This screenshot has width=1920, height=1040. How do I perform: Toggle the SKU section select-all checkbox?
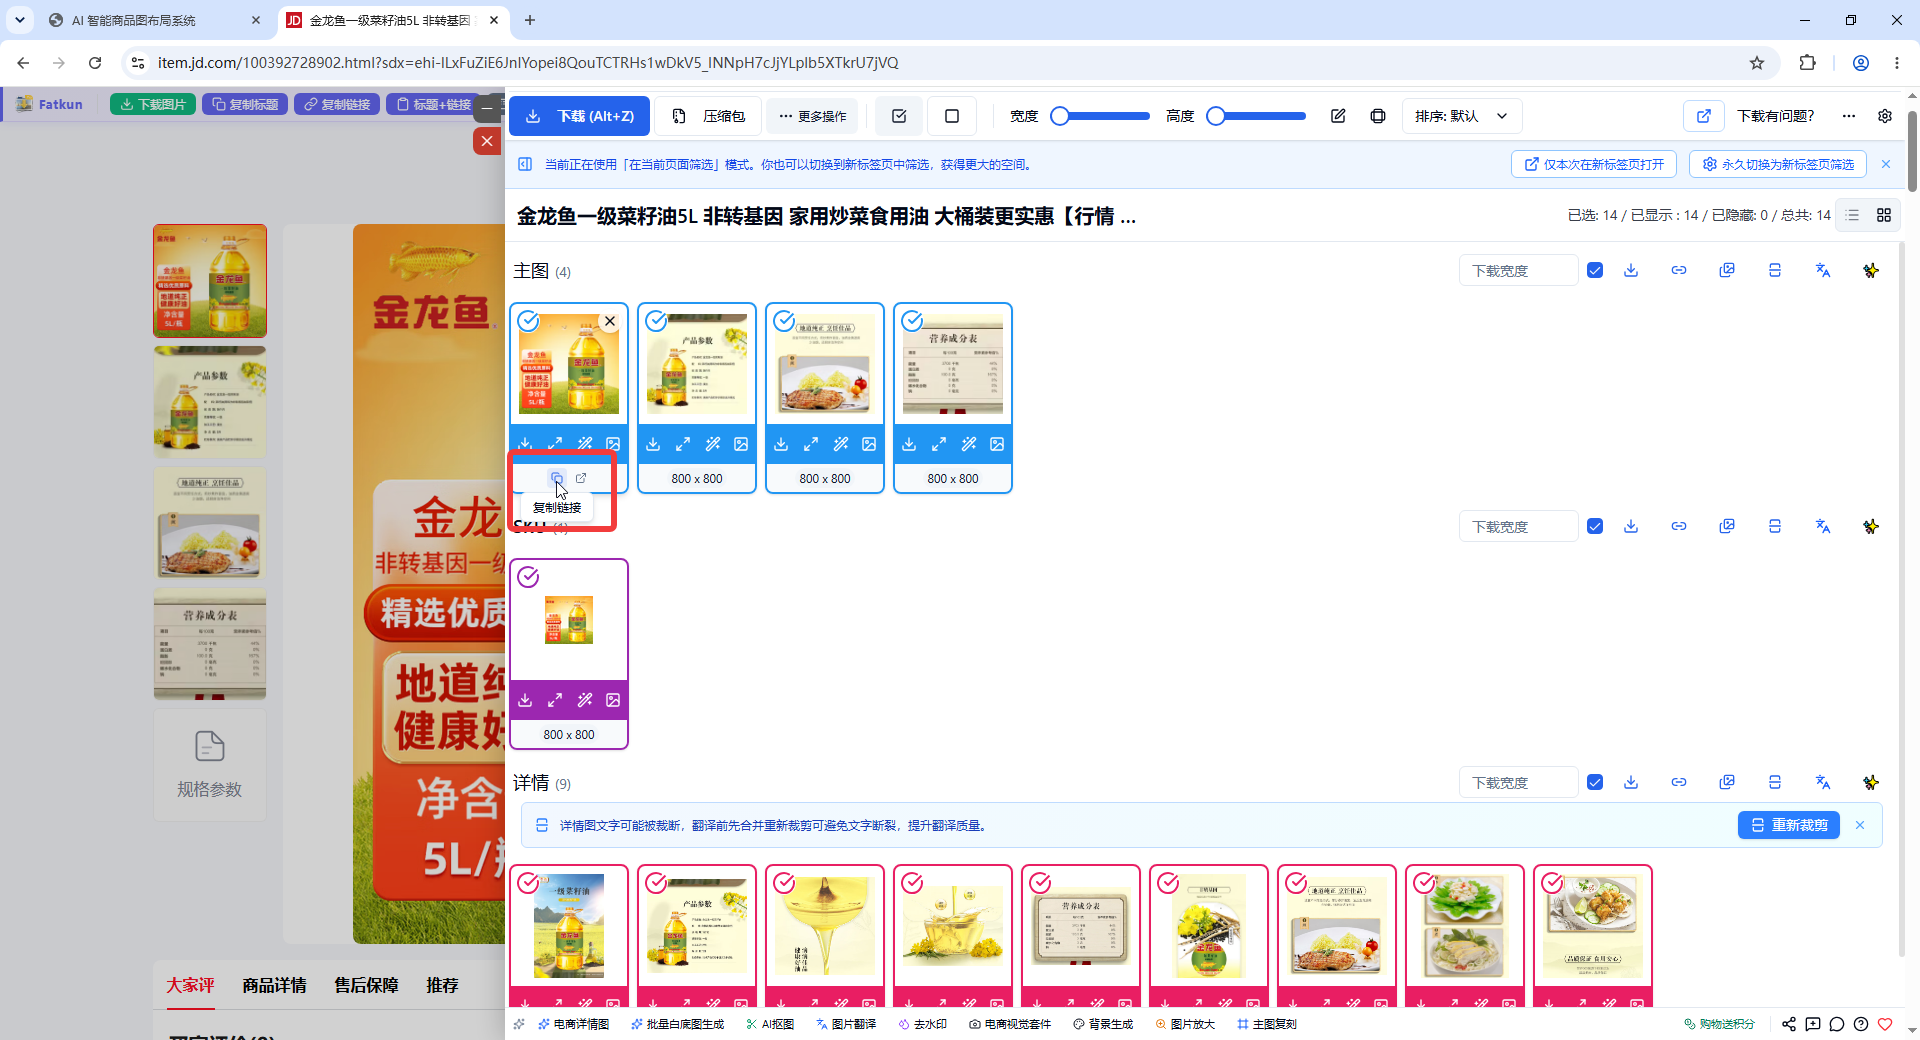[x=1595, y=526]
